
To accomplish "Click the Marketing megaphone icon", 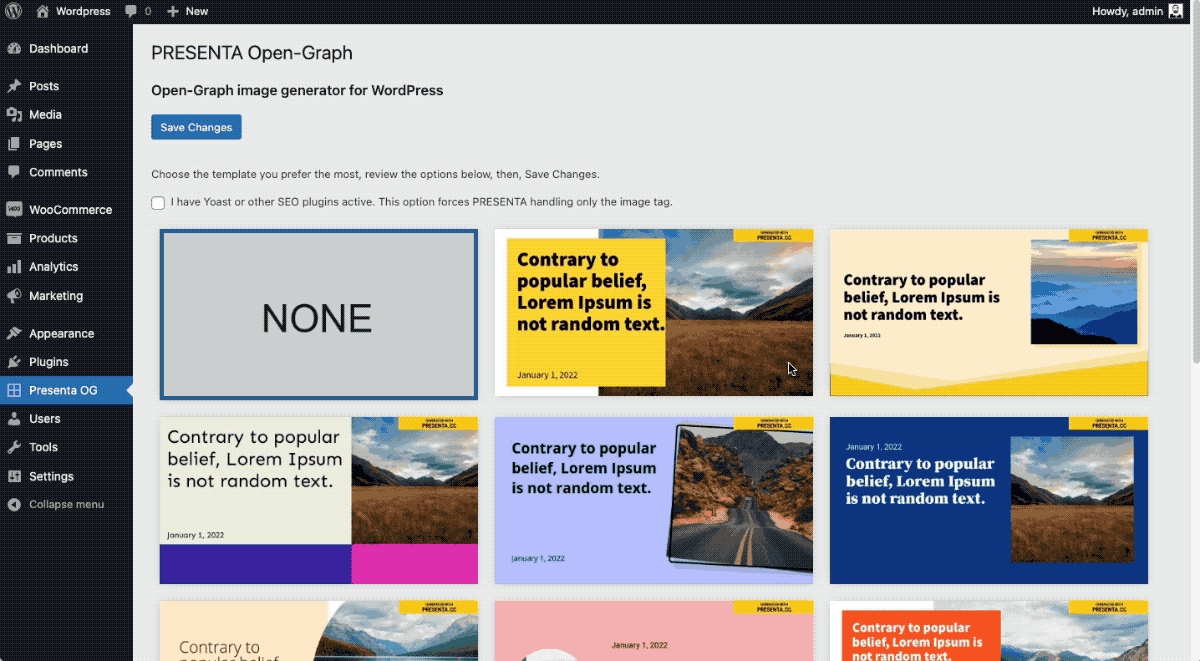I will coord(14,296).
